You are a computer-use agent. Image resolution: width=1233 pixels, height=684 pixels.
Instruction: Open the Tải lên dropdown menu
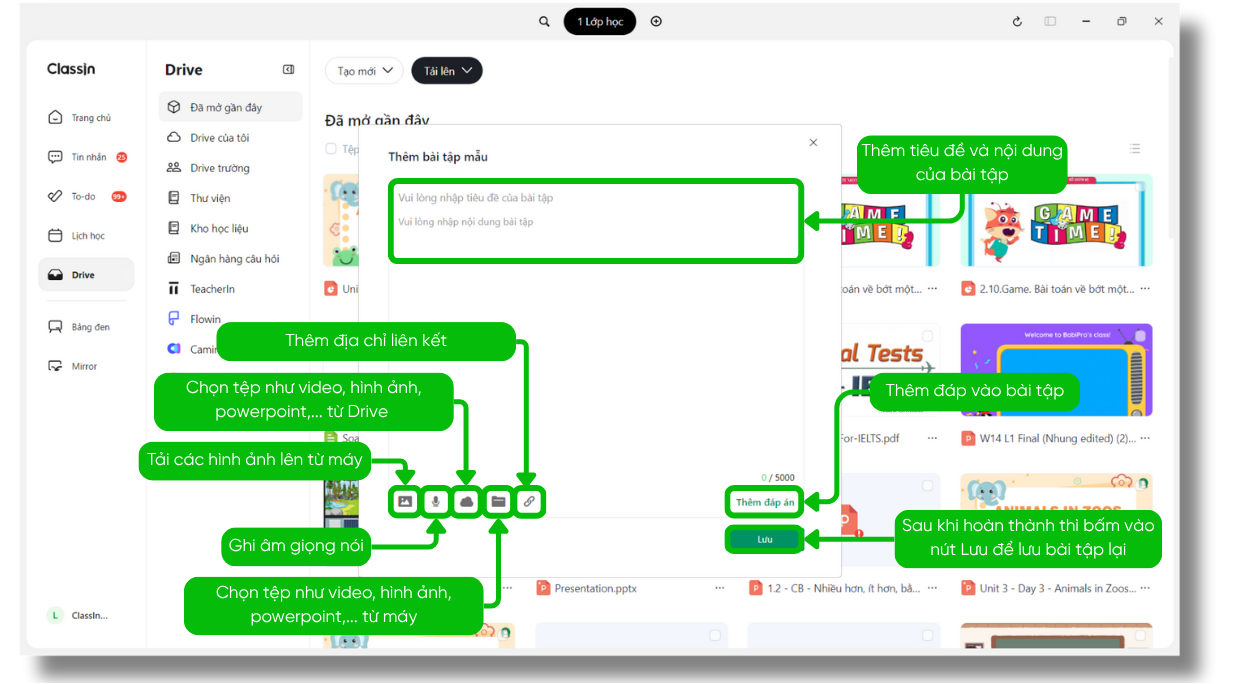pos(447,71)
